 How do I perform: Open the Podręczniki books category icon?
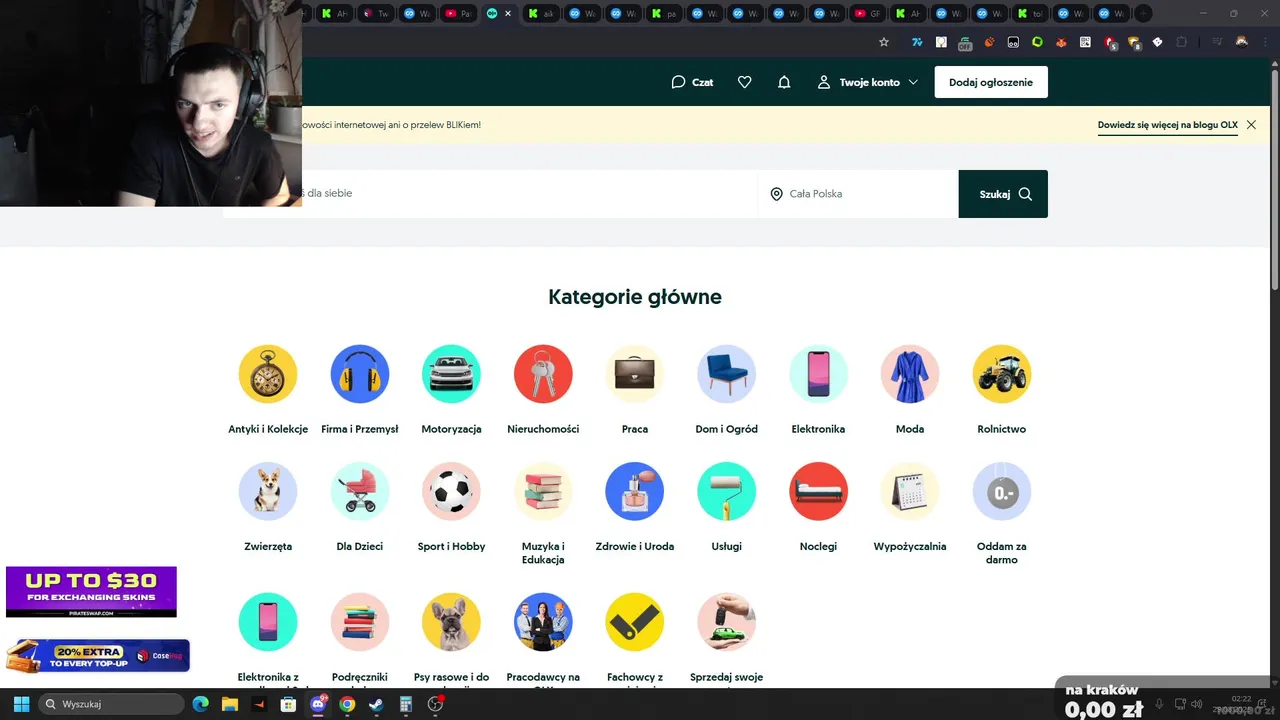360,622
